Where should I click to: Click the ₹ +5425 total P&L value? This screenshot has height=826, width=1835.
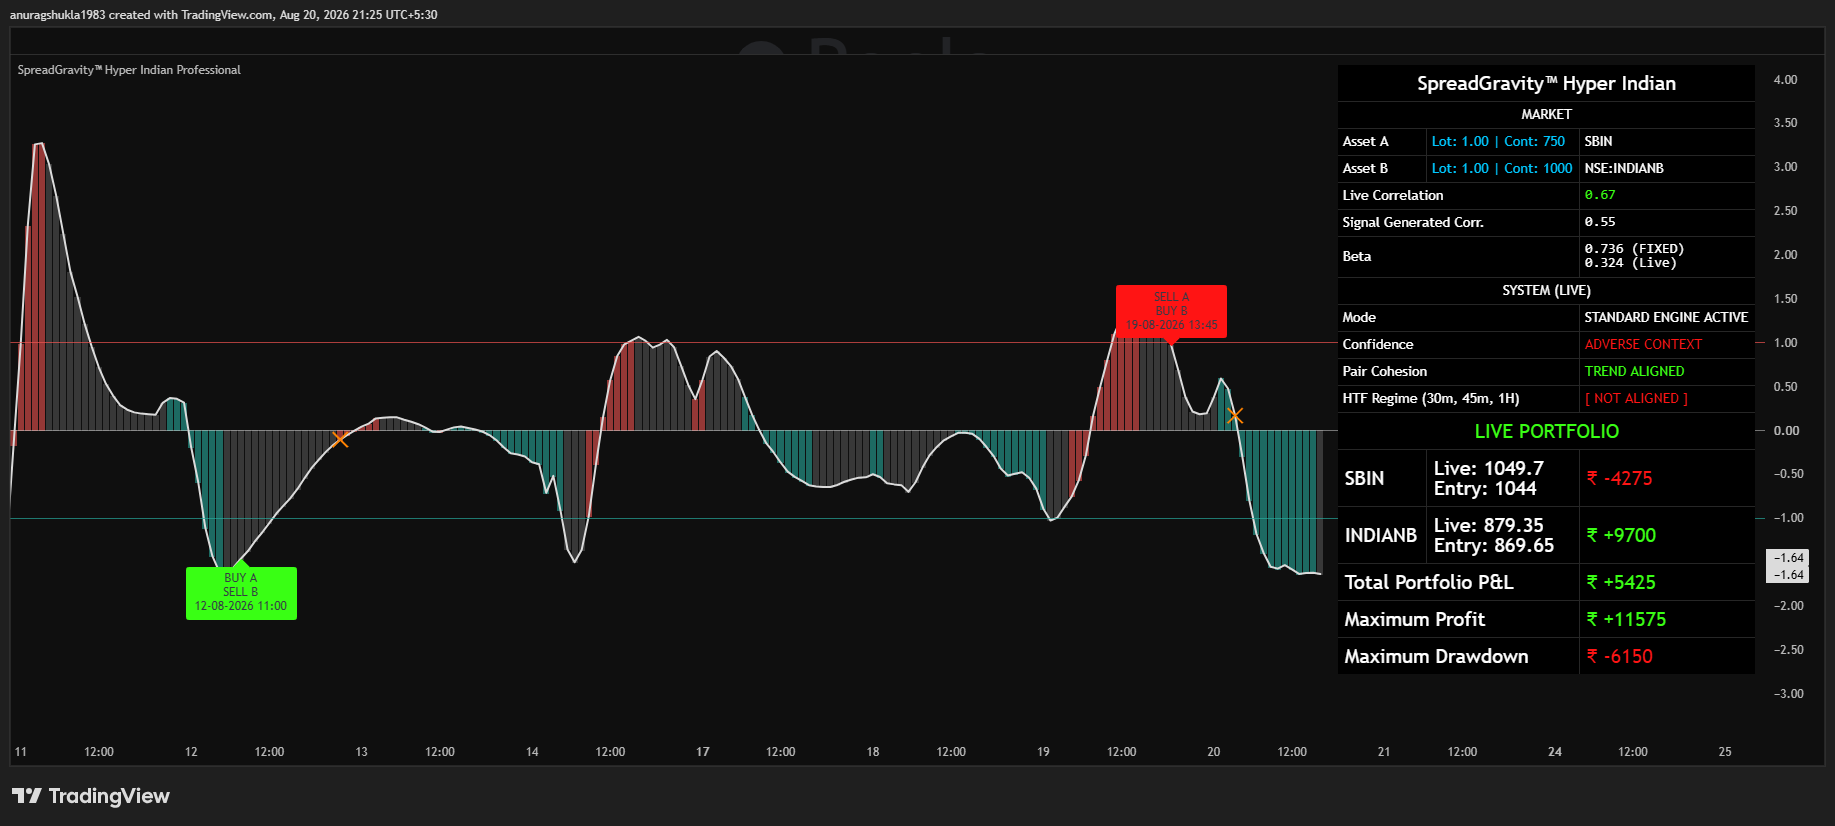(x=1621, y=583)
